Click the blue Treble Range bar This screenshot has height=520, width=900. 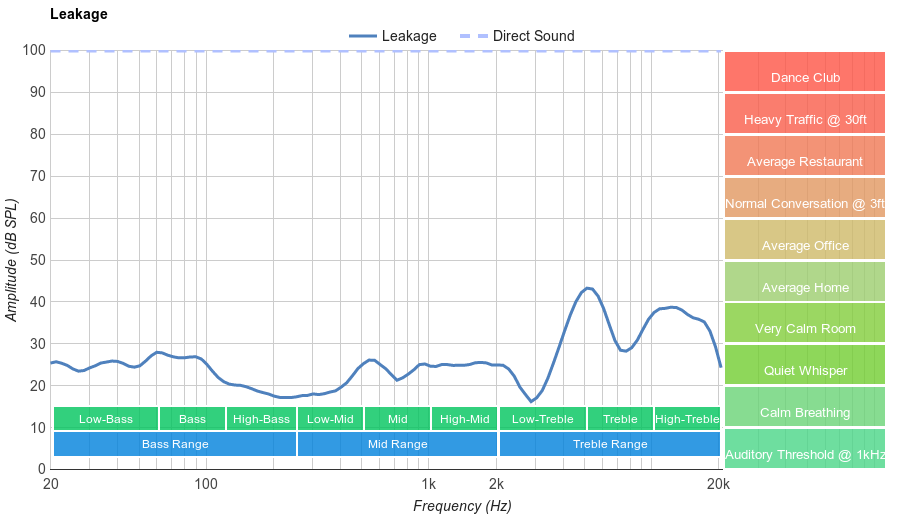[x=609, y=444]
